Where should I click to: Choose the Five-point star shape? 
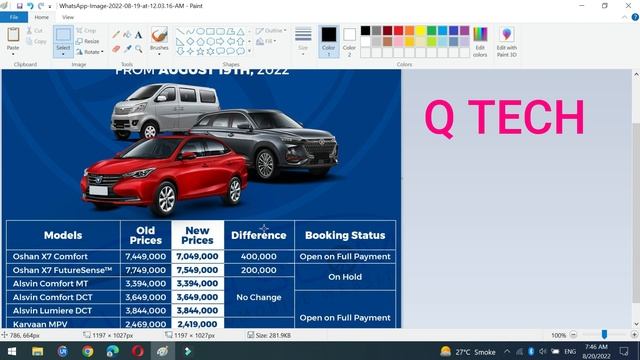[200, 51]
